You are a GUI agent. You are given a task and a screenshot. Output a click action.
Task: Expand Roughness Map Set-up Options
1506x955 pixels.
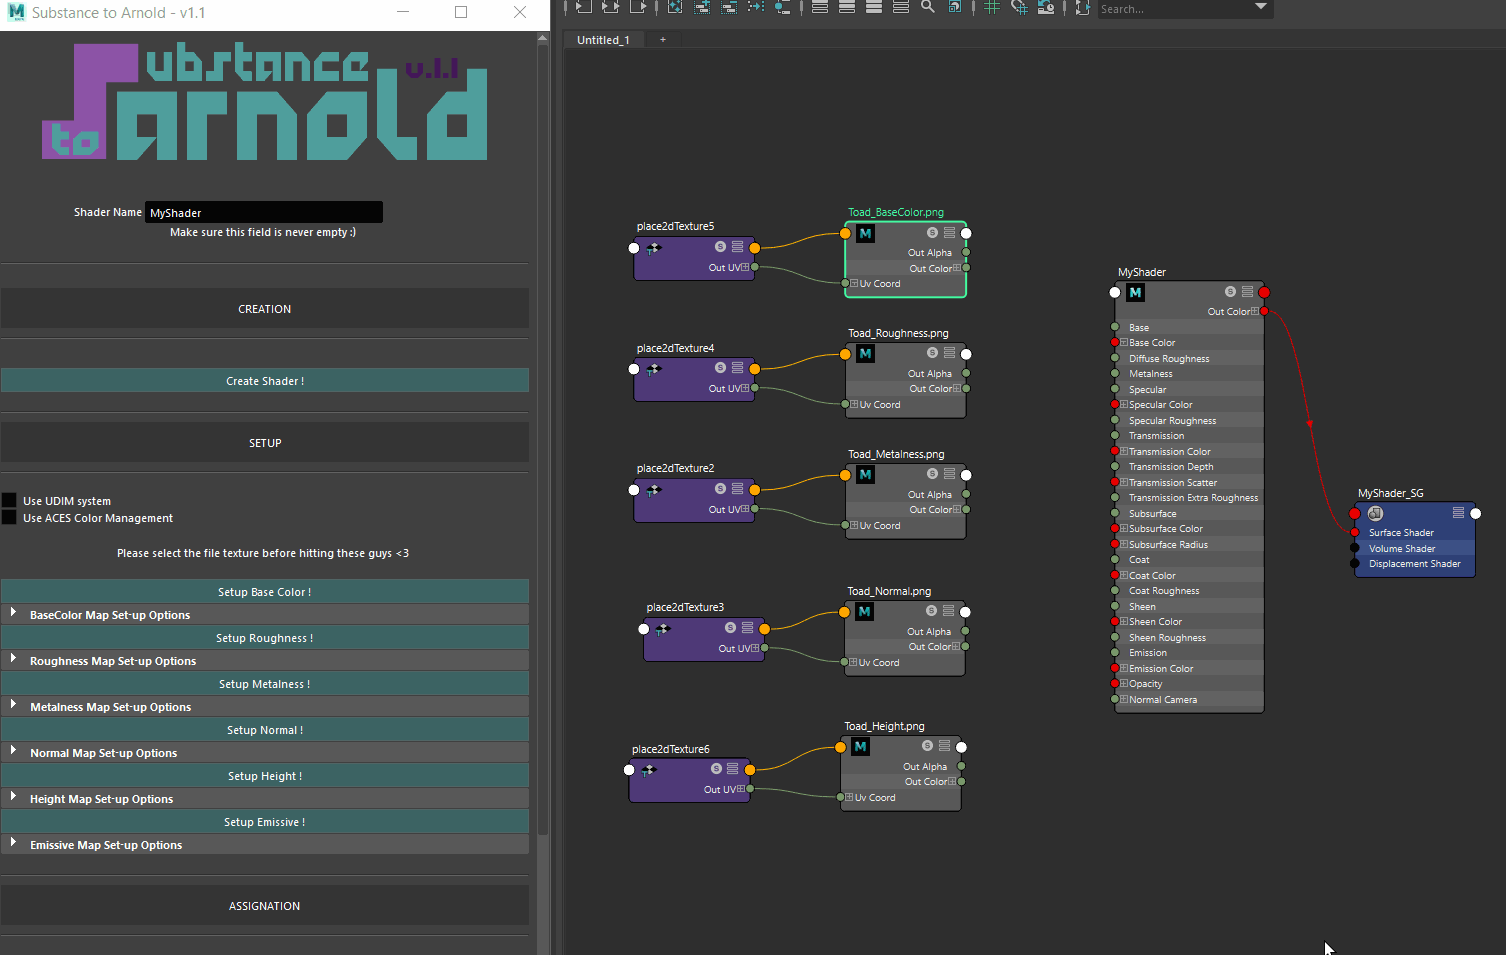(13, 659)
